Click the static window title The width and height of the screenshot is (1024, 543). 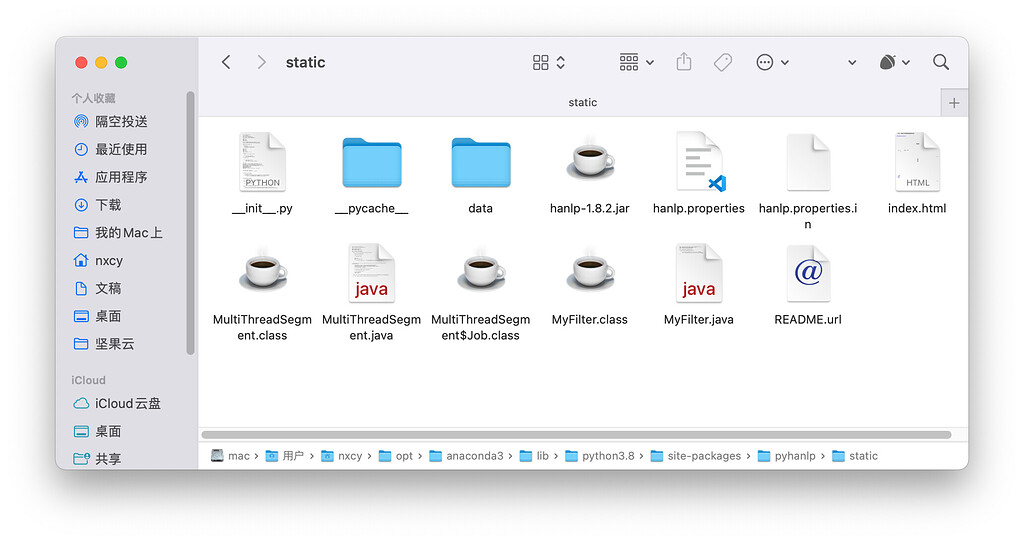[x=306, y=62]
